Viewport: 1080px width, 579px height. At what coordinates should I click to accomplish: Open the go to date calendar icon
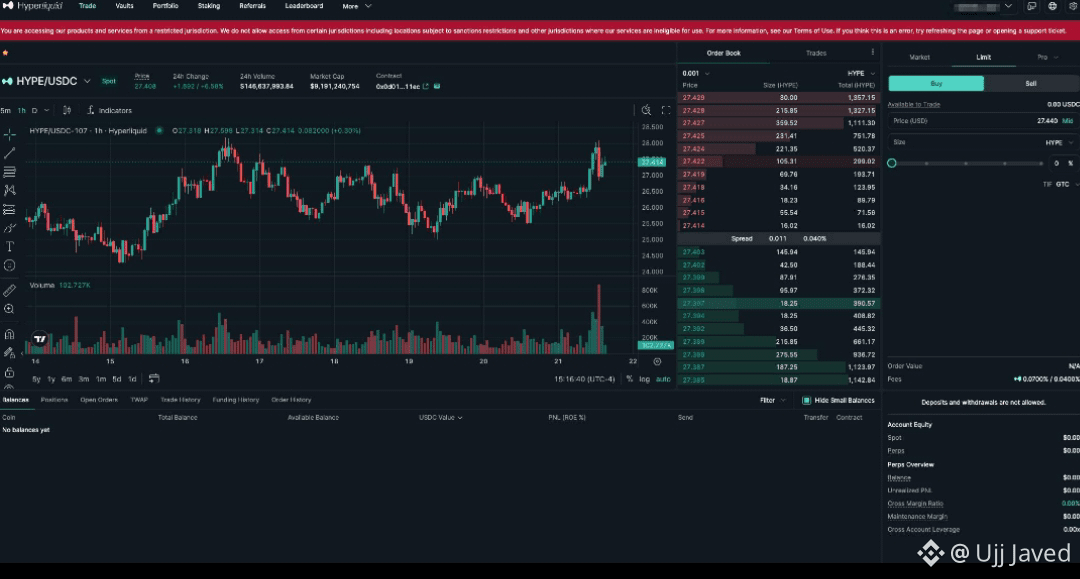pyautogui.click(x=154, y=379)
